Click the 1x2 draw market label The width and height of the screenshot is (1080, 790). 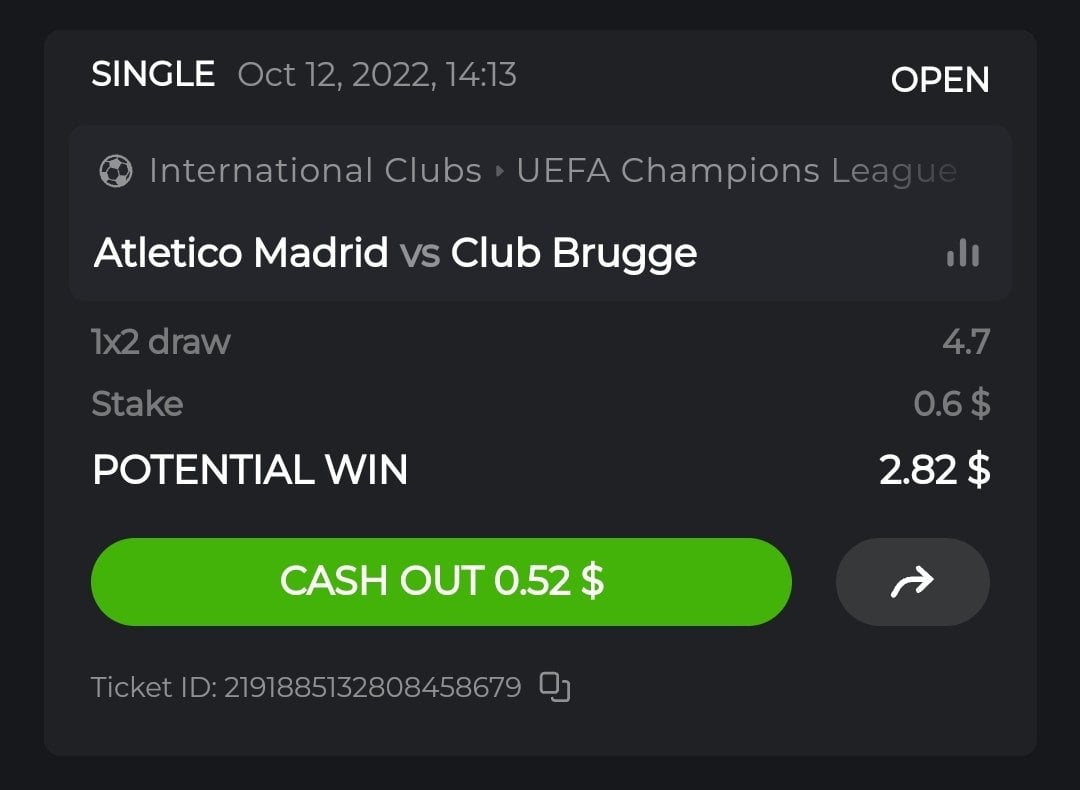click(x=161, y=342)
